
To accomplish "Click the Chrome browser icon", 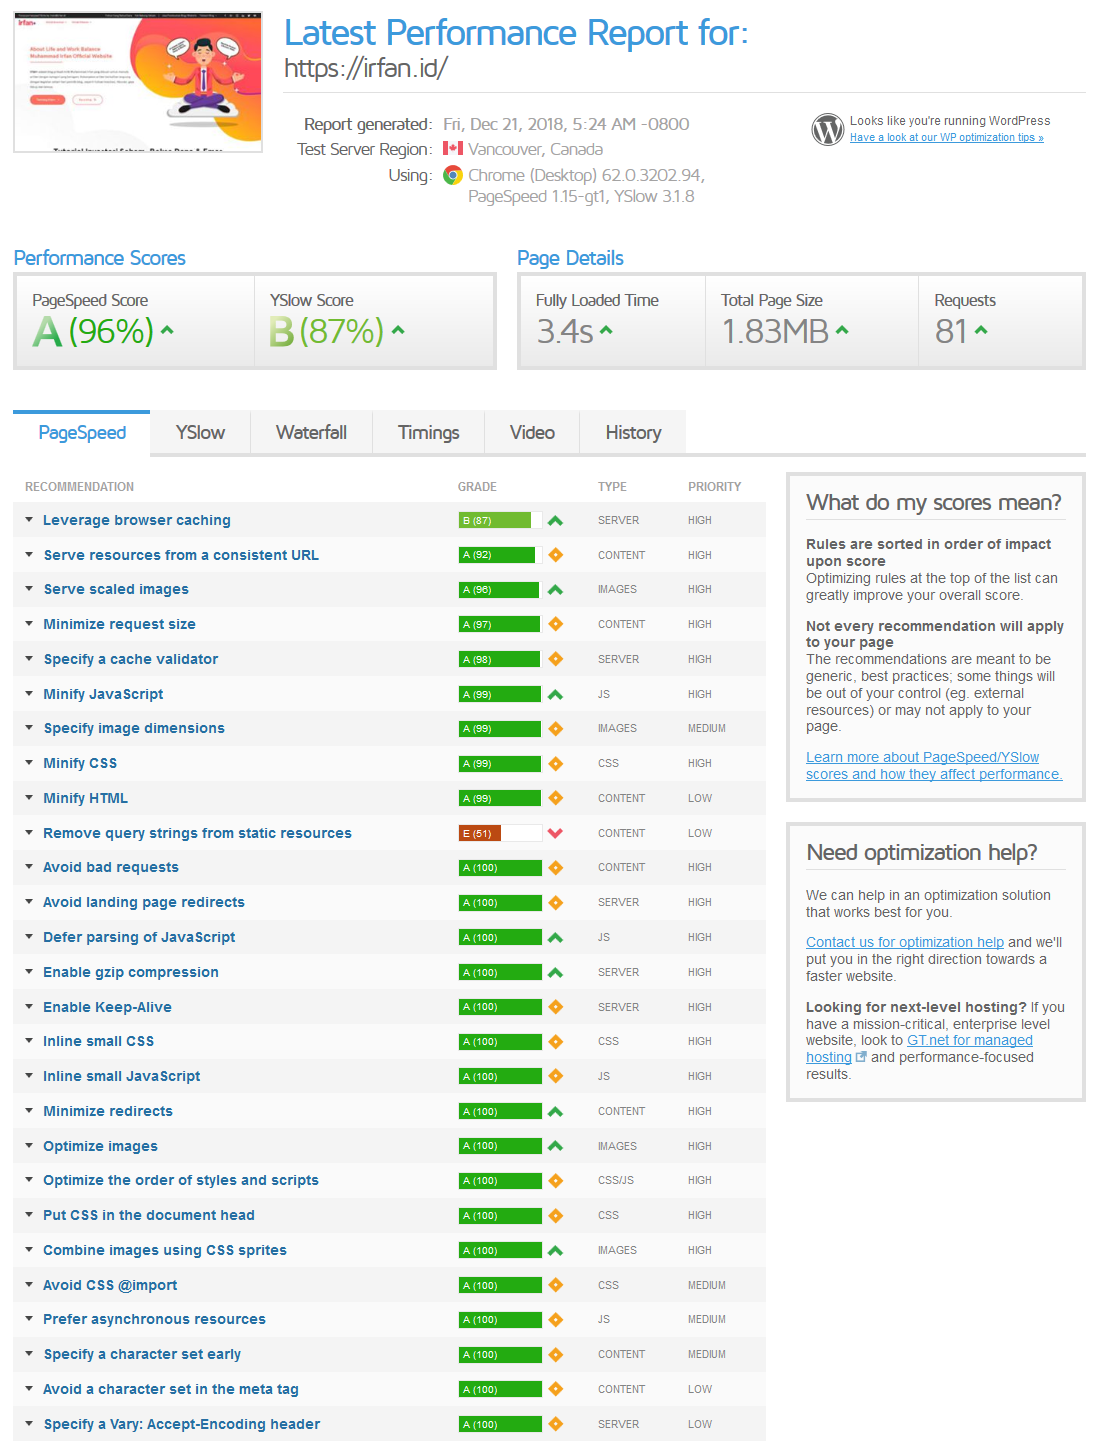I will (x=453, y=176).
